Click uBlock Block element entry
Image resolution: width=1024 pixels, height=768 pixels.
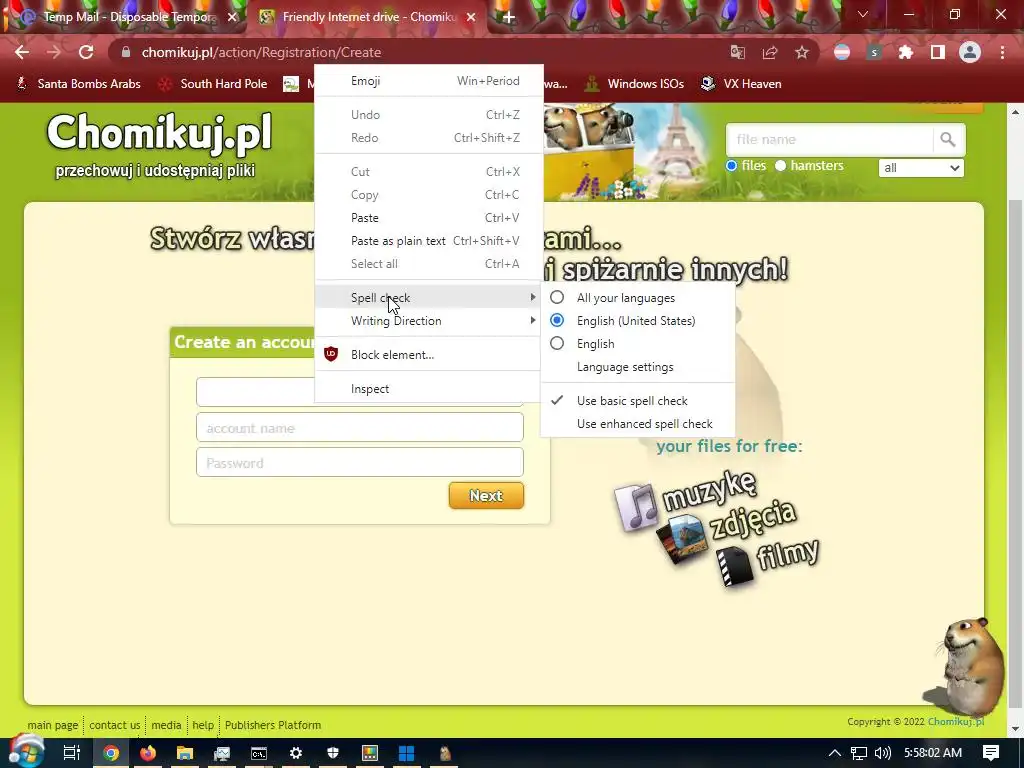click(428, 355)
